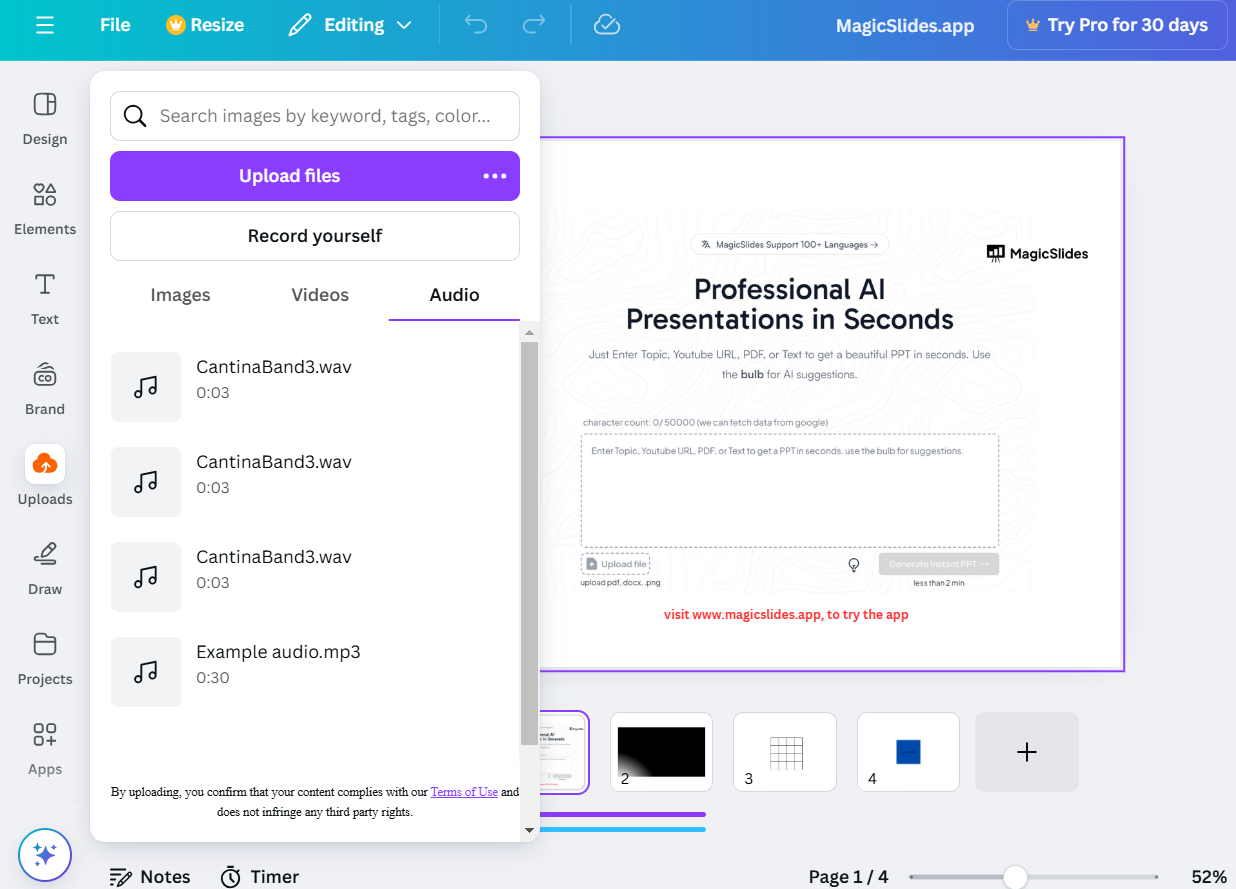1236x889 pixels.
Task: Open the Draw sidebar panel
Action: point(45,569)
